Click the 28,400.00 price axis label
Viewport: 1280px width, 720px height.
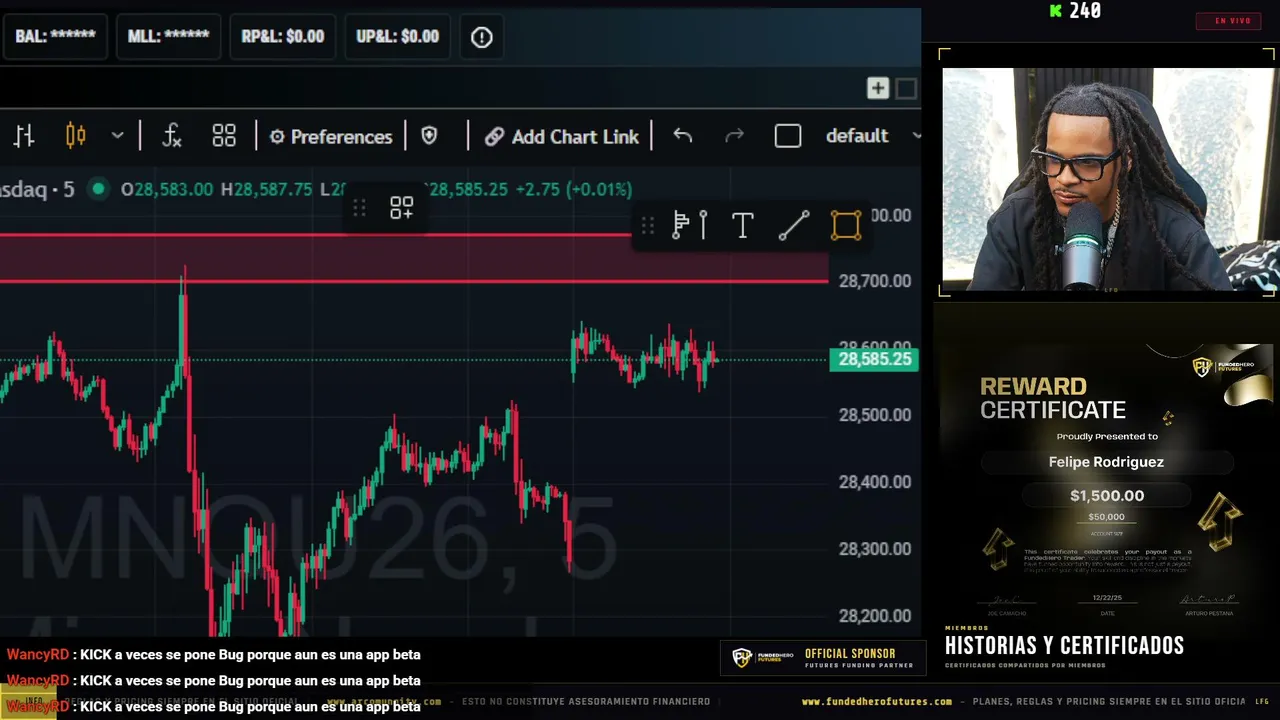875,482
